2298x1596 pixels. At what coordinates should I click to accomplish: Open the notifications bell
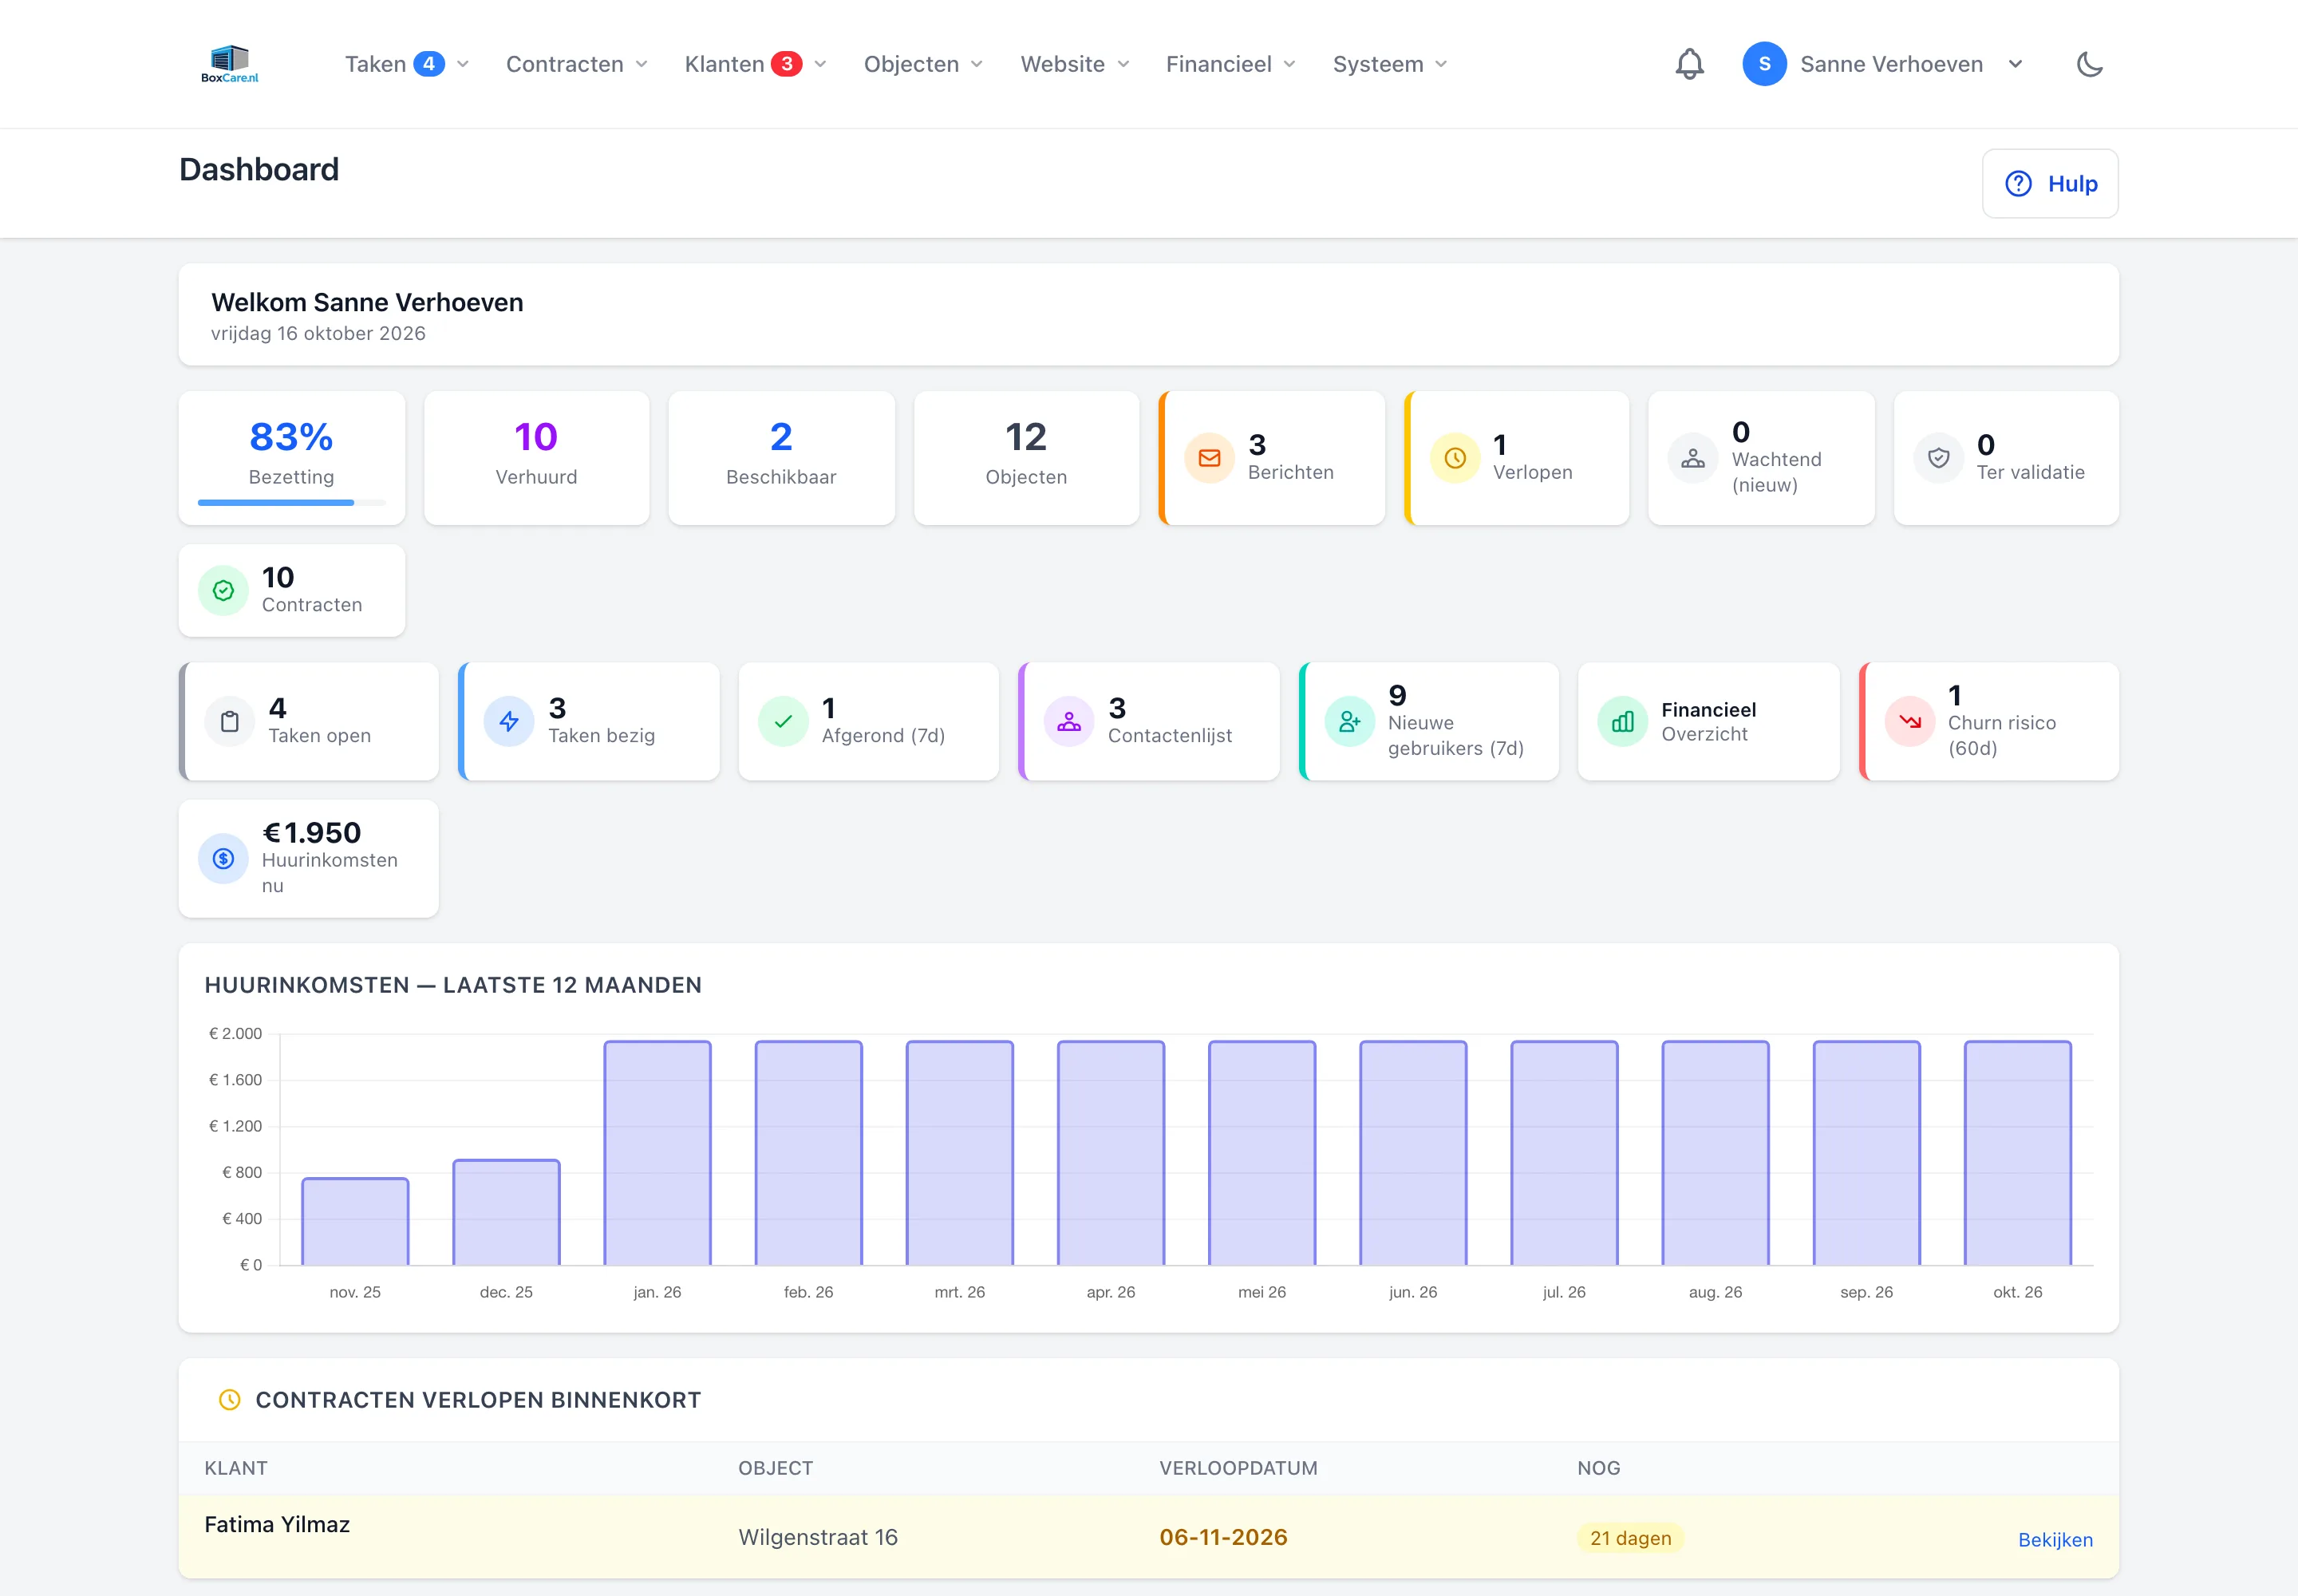pos(1689,64)
